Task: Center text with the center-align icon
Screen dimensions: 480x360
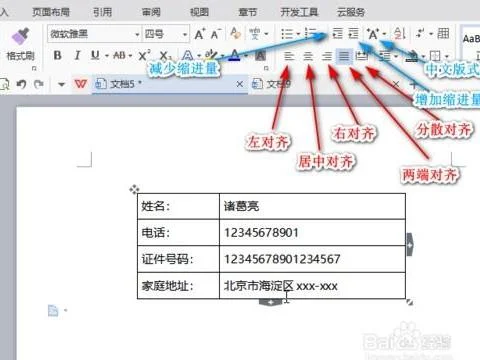Action: tap(308, 55)
